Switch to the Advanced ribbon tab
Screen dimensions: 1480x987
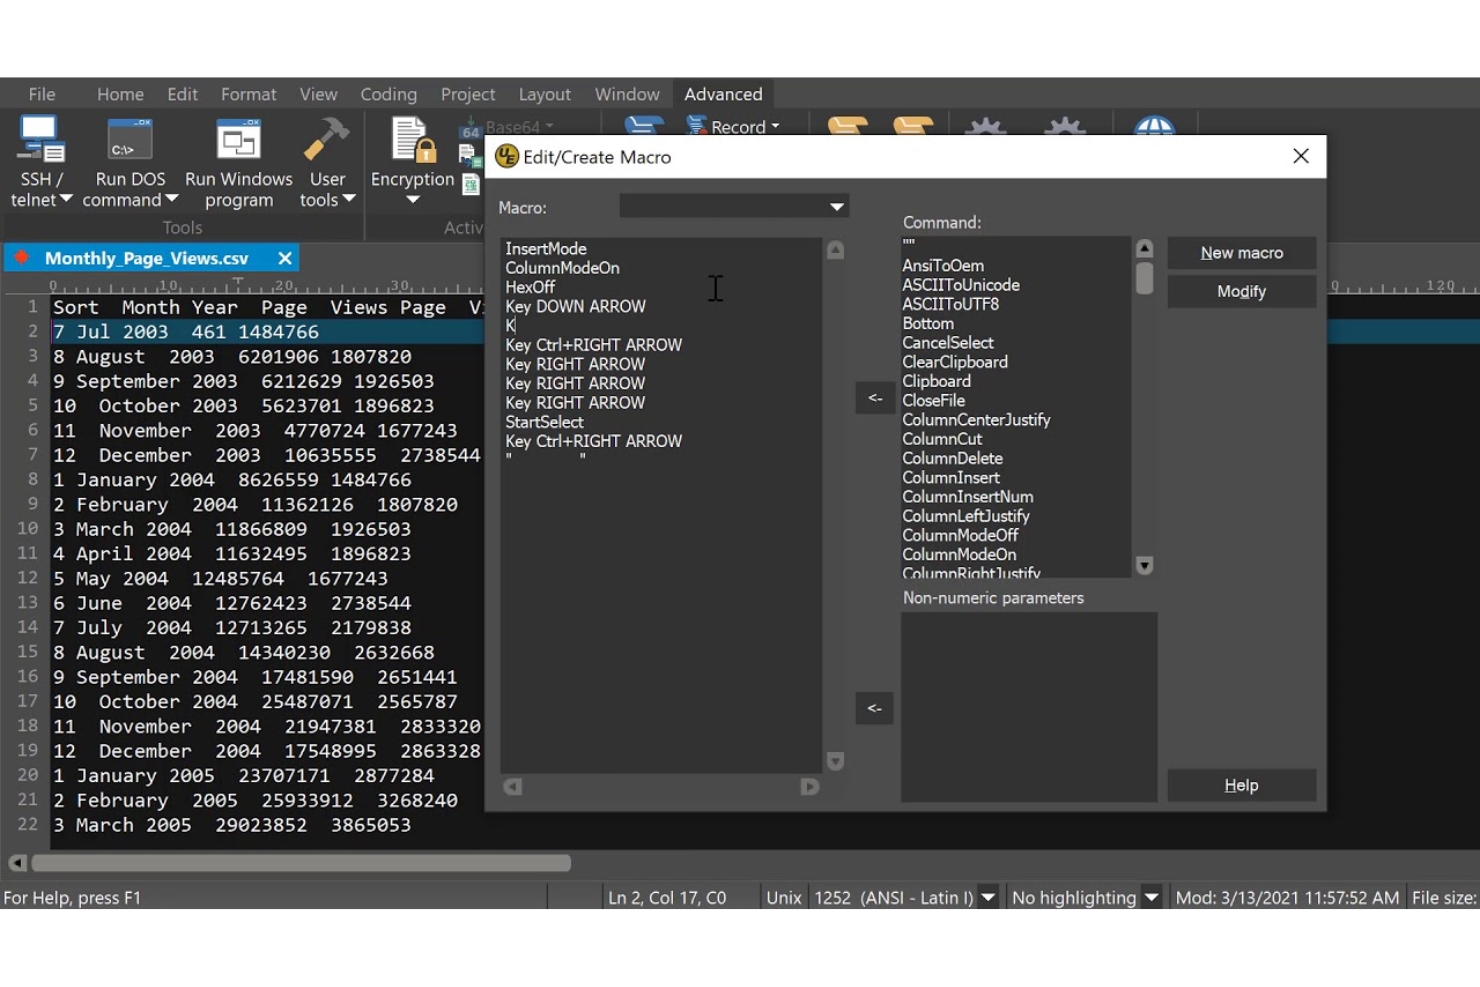click(723, 93)
